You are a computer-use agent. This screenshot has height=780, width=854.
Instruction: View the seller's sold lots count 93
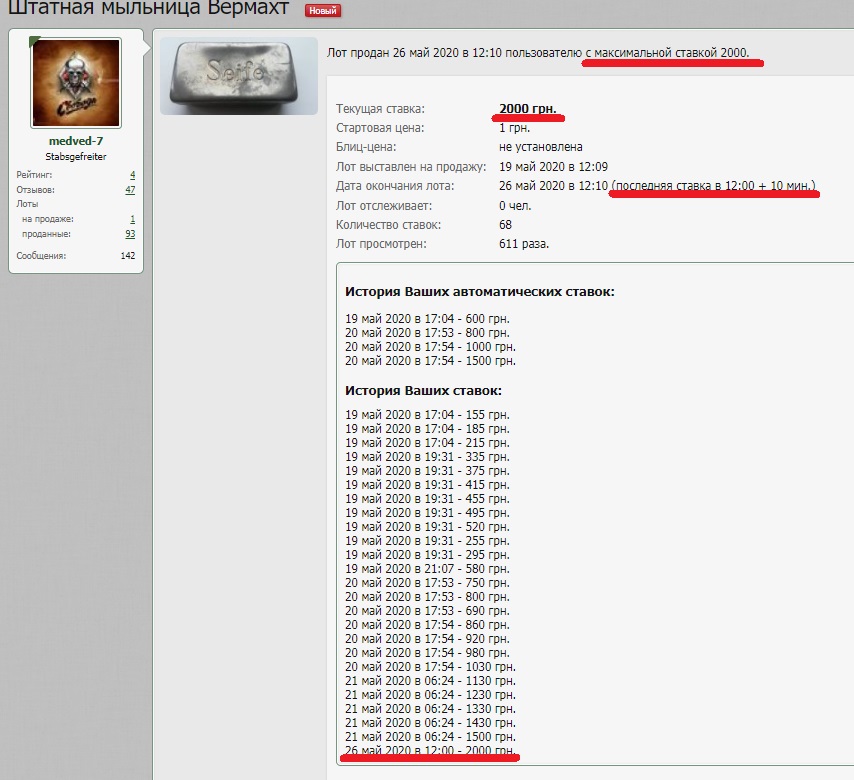coord(130,234)
